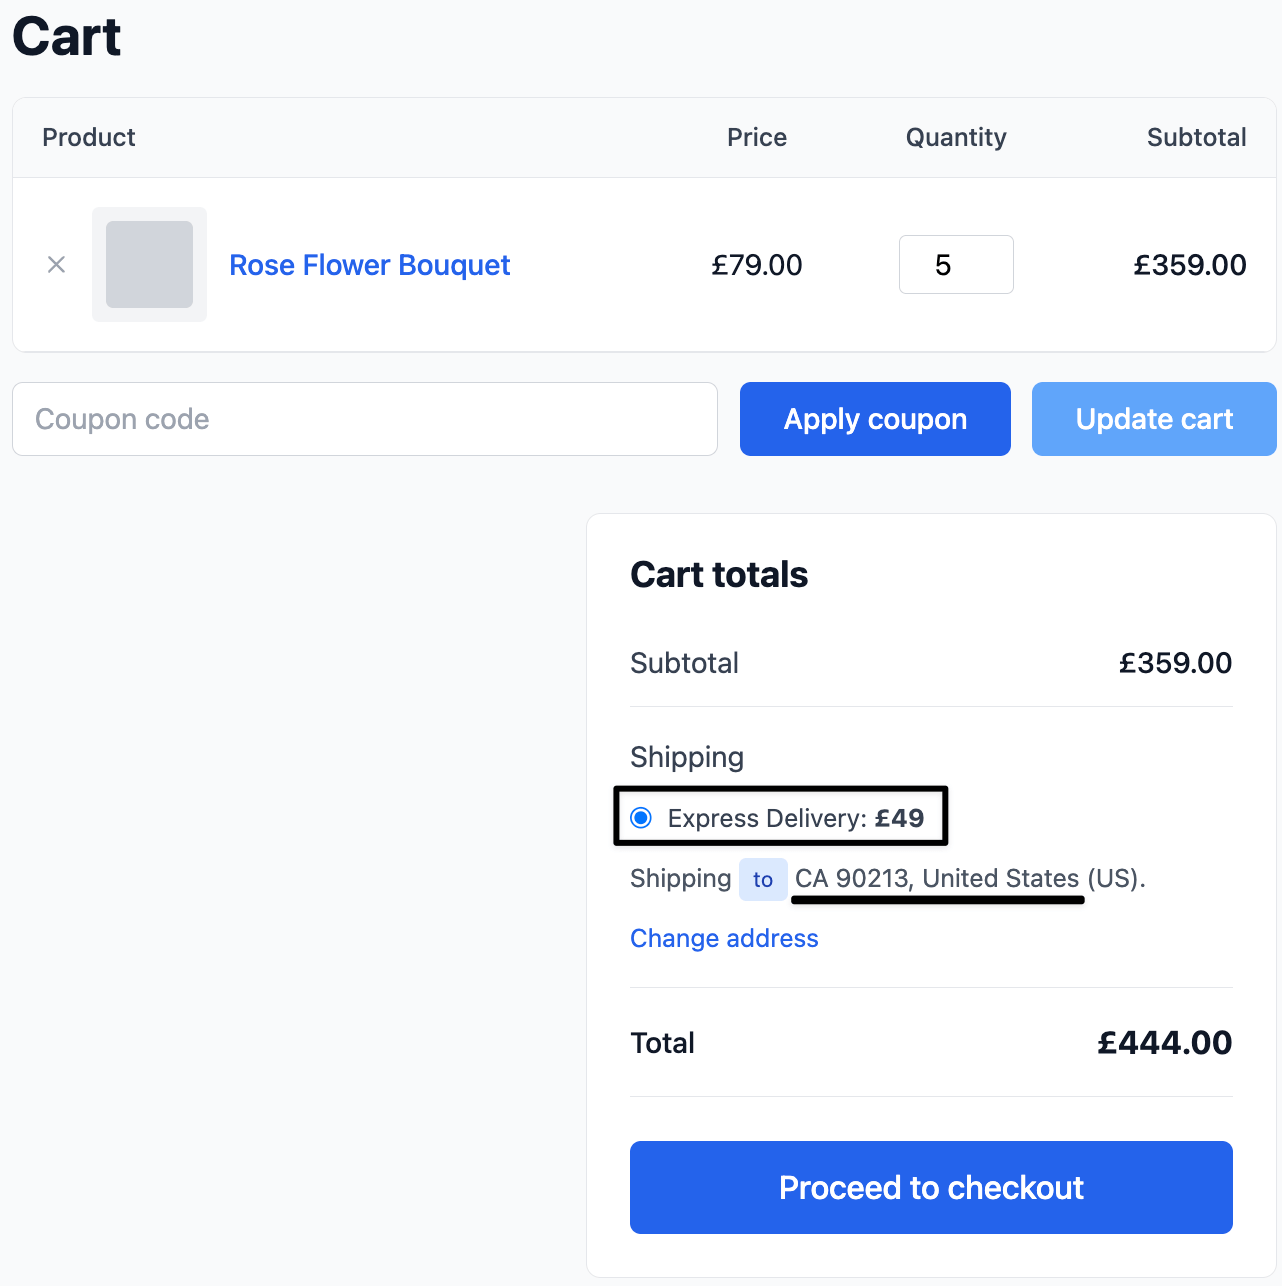This screenshot has width=1282, height=1286.
Task: Click the Quantity column header
Action: pyautogui.click(x=956, y=137)
